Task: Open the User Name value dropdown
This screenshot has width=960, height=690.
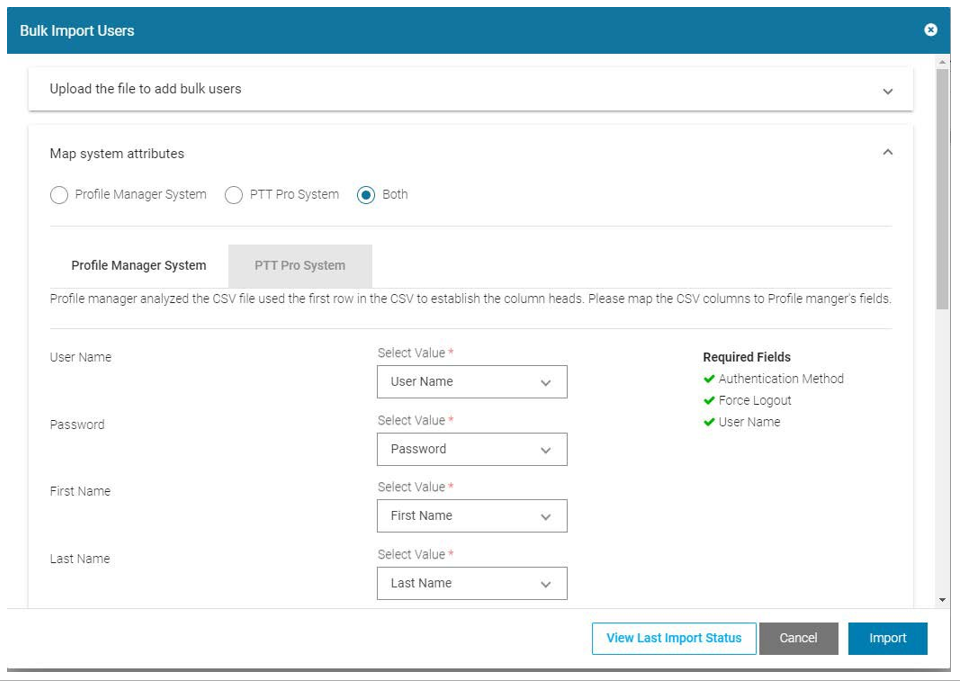Action: click(x=471, y=382)
